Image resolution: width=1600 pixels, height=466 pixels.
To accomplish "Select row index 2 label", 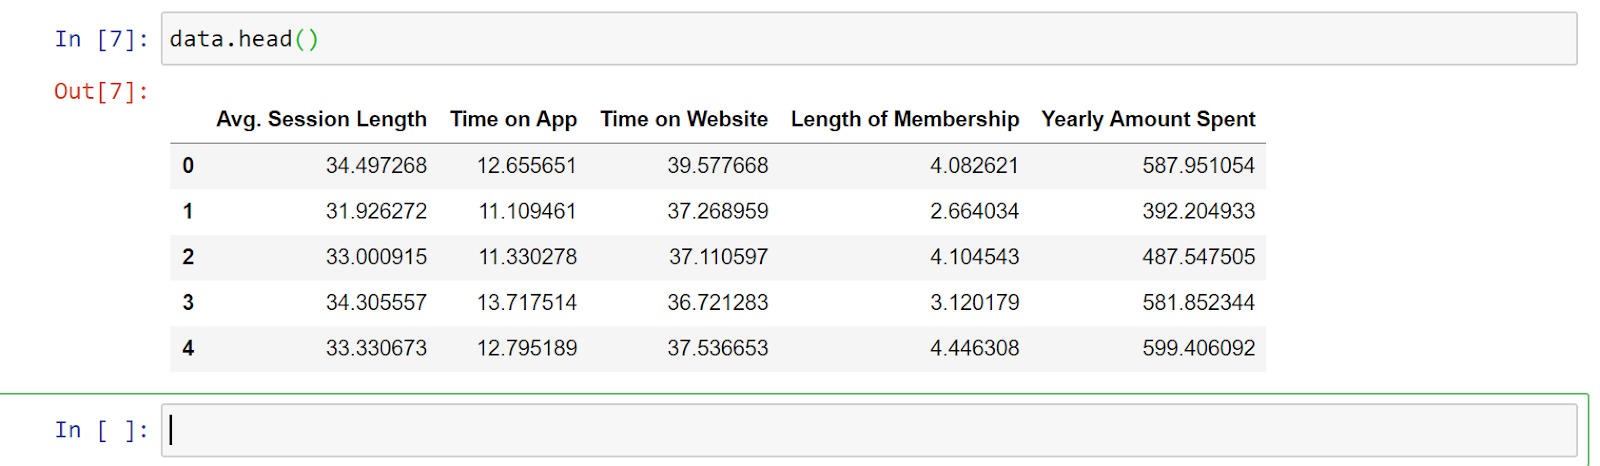I will [x=188, y=257].
